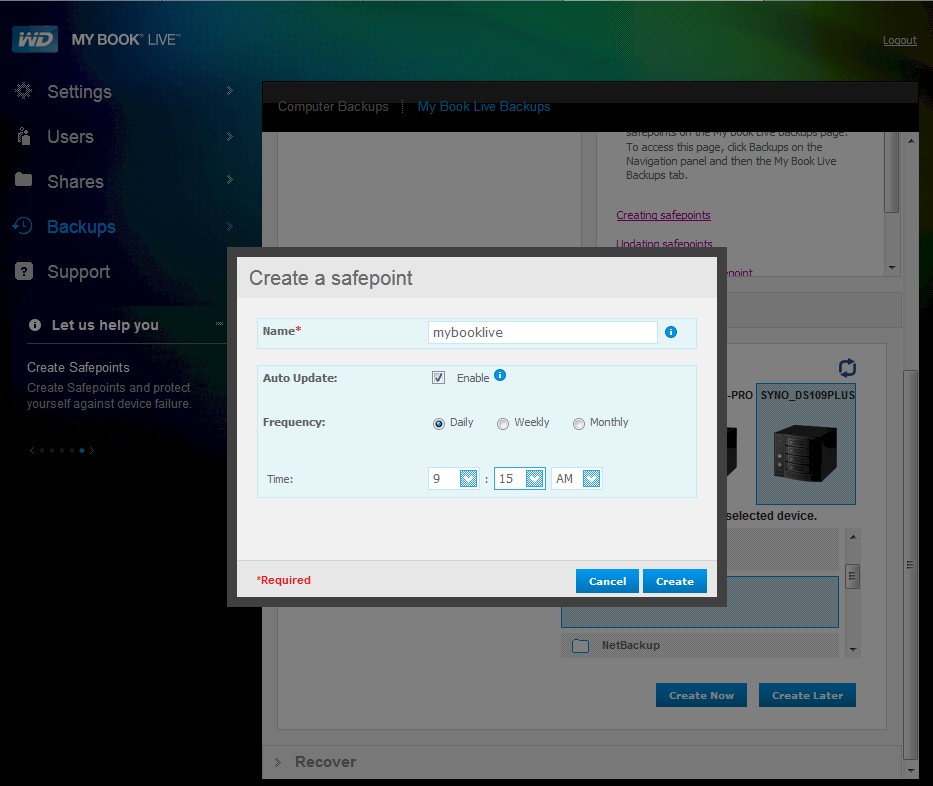
Task: Click the refresh devices icon
Action: tap(847, 368)
